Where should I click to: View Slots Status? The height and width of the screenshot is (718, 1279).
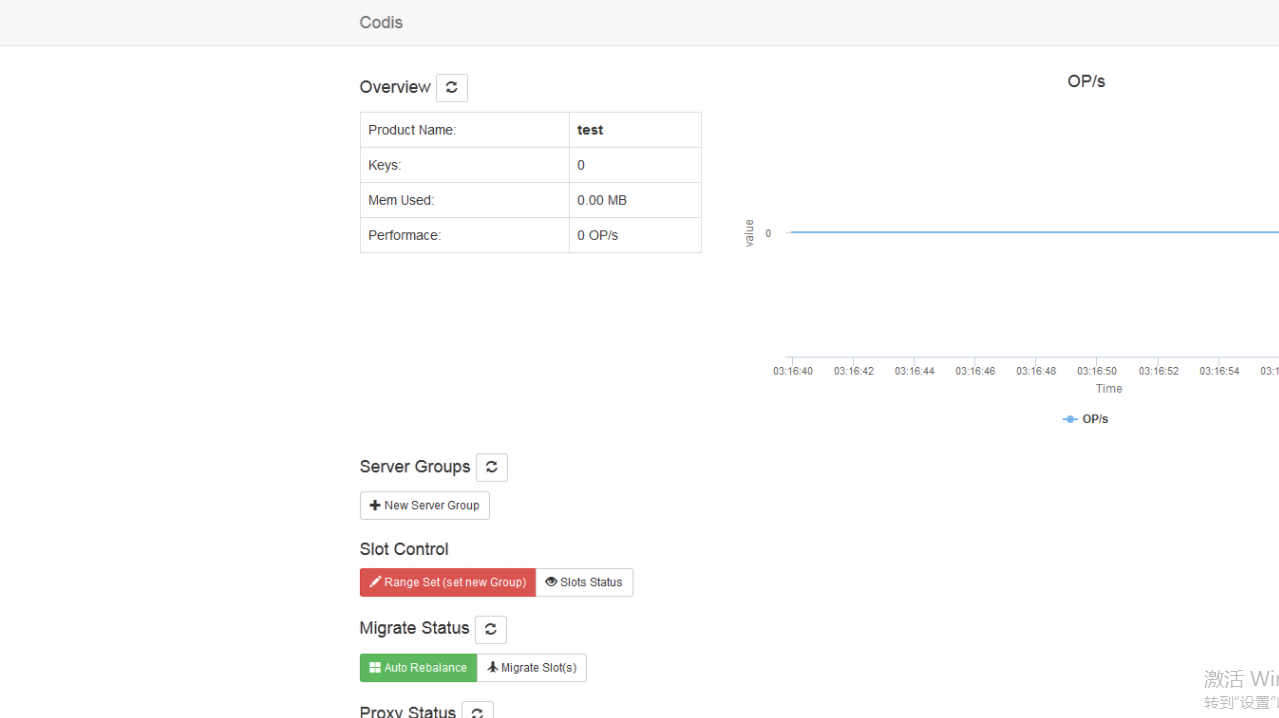point(584,583)
